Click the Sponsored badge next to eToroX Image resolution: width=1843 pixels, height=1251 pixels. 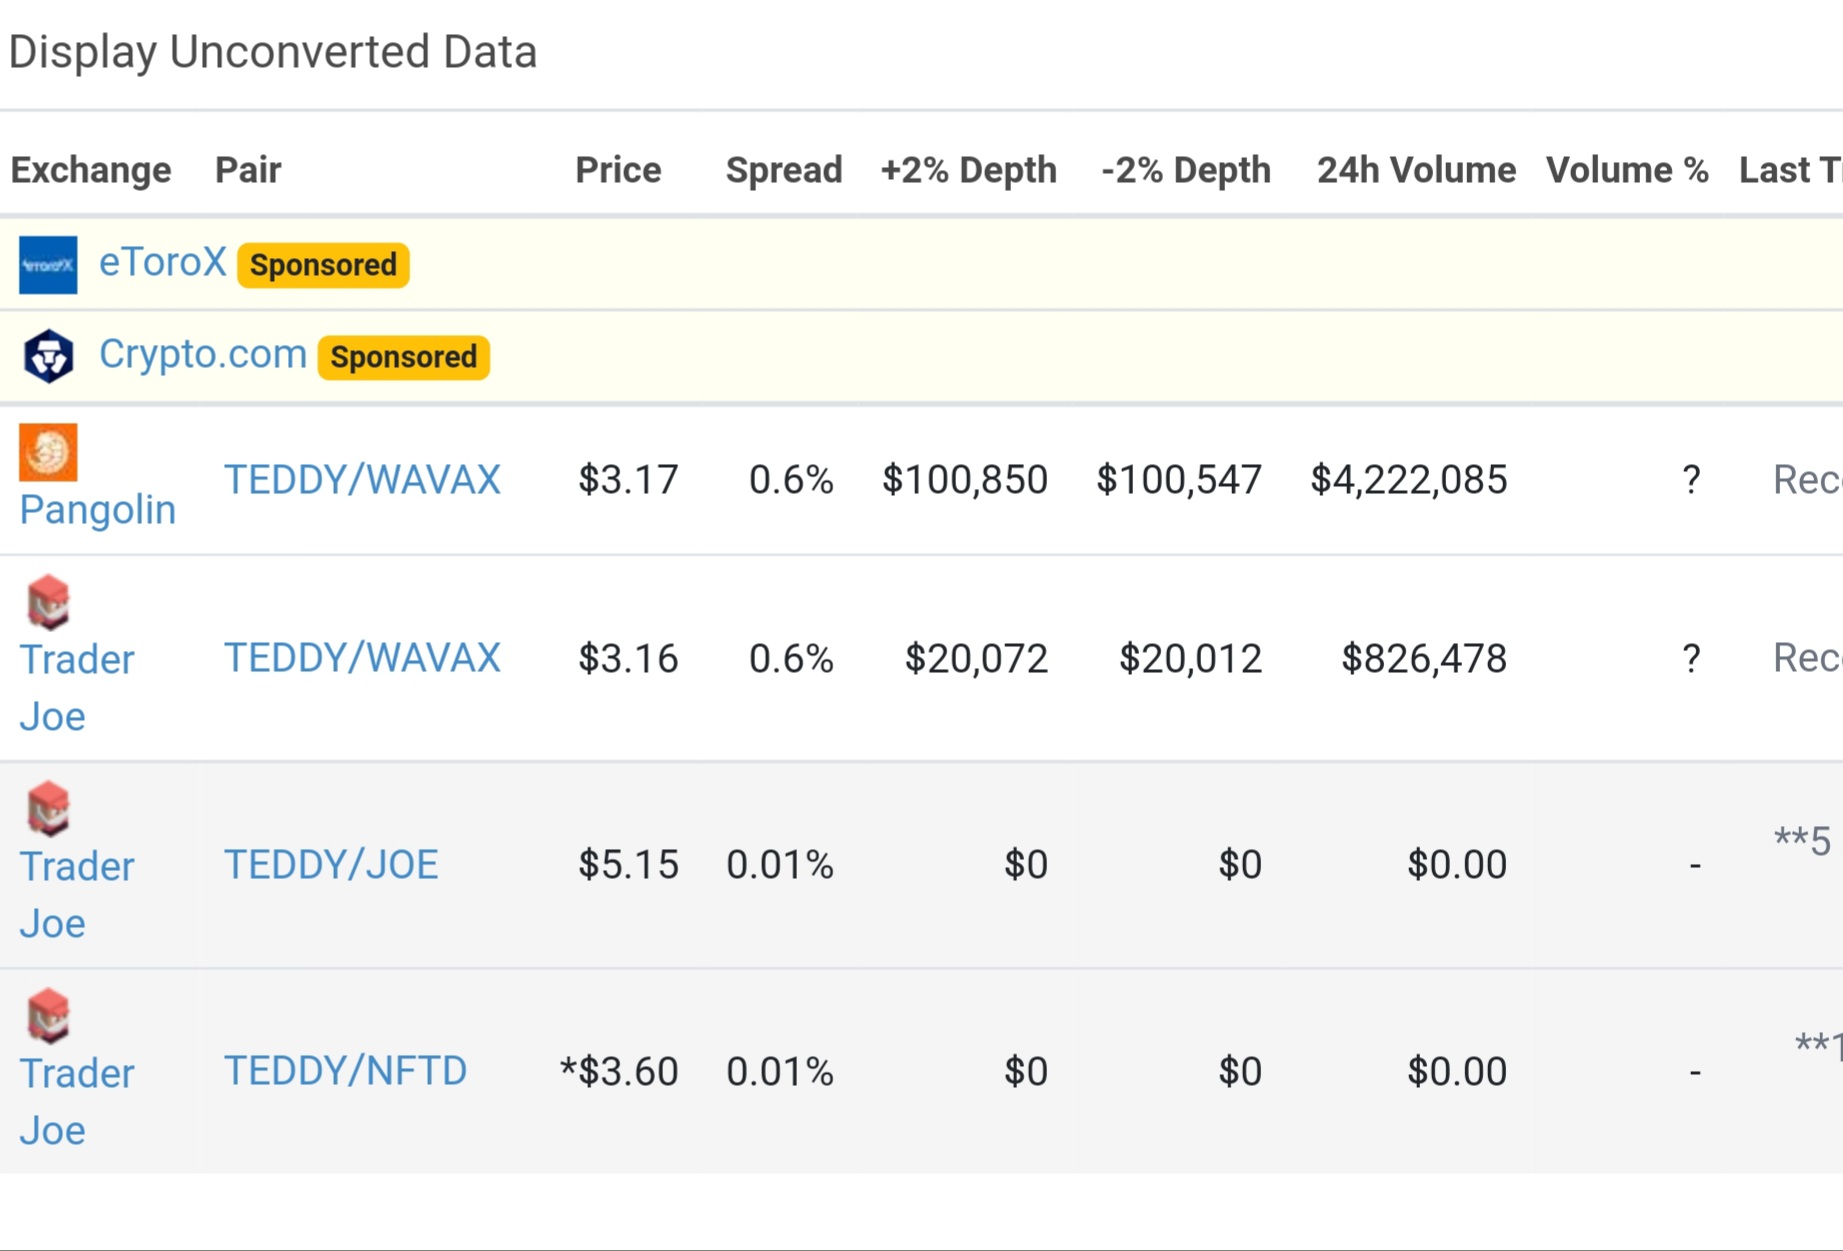click(x=323, y=265)
